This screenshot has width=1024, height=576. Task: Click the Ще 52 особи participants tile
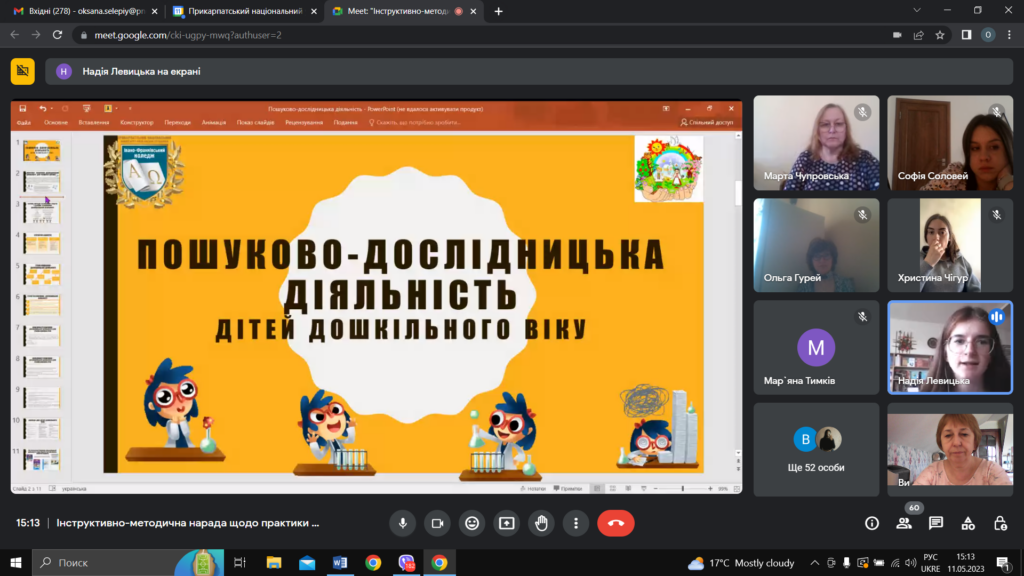tap(816, 449)
